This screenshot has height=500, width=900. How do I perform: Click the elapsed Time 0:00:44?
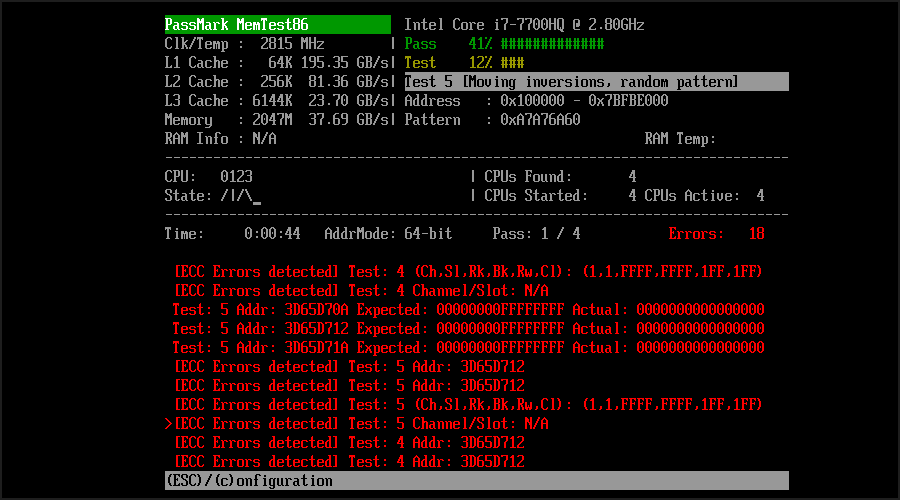(272, 233)
